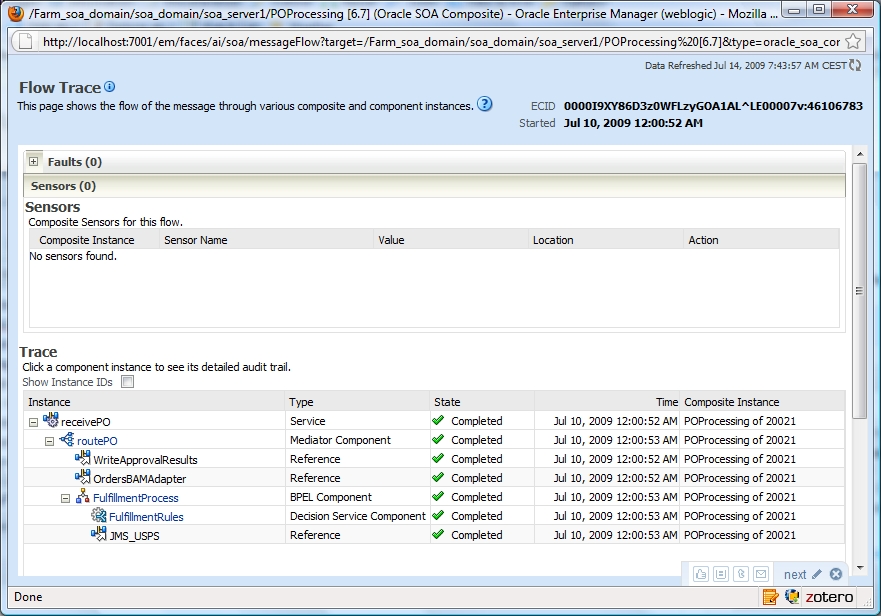The image size is (881, 616).
Task: Click the envelope icon in the bottom toolbar
Action: pyautogui.click(x=761, y=574)
